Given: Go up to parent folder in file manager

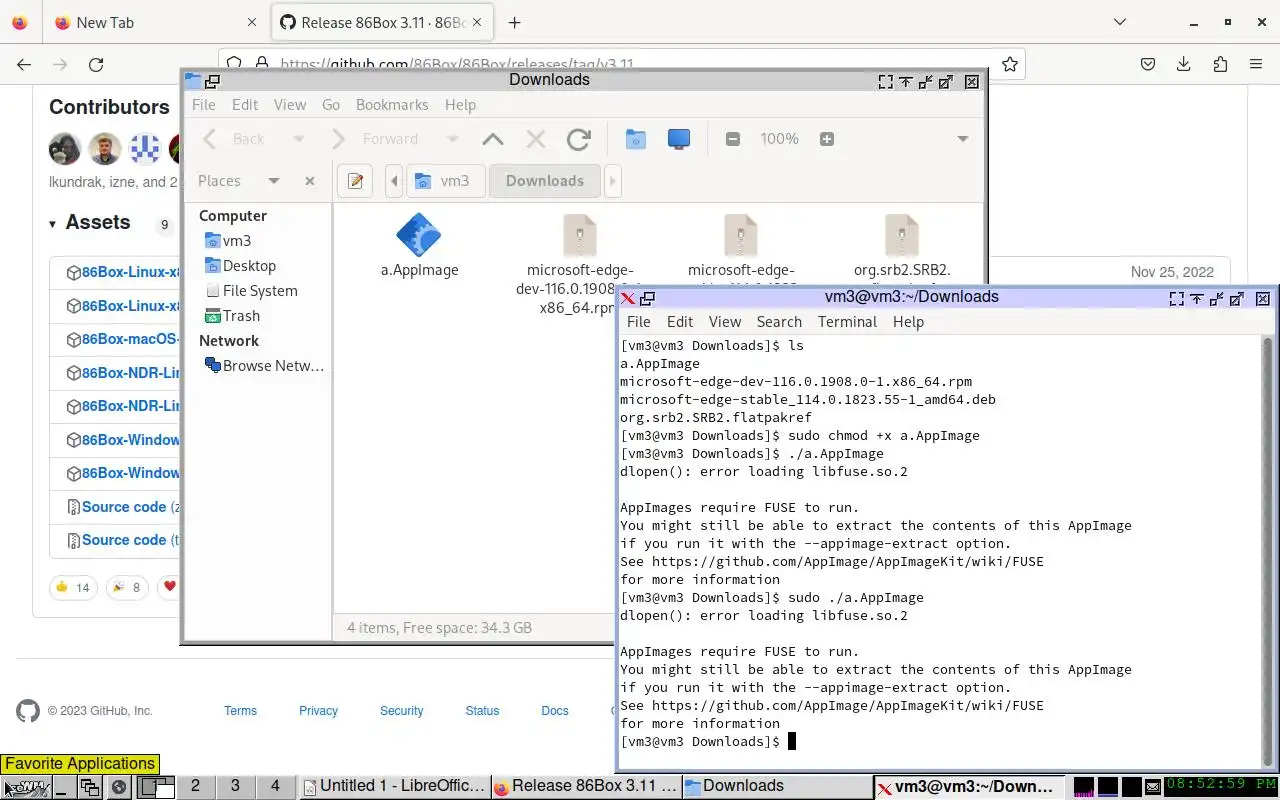Looking at the screenshot, I should pyautogui.click(x=493, y=139).
